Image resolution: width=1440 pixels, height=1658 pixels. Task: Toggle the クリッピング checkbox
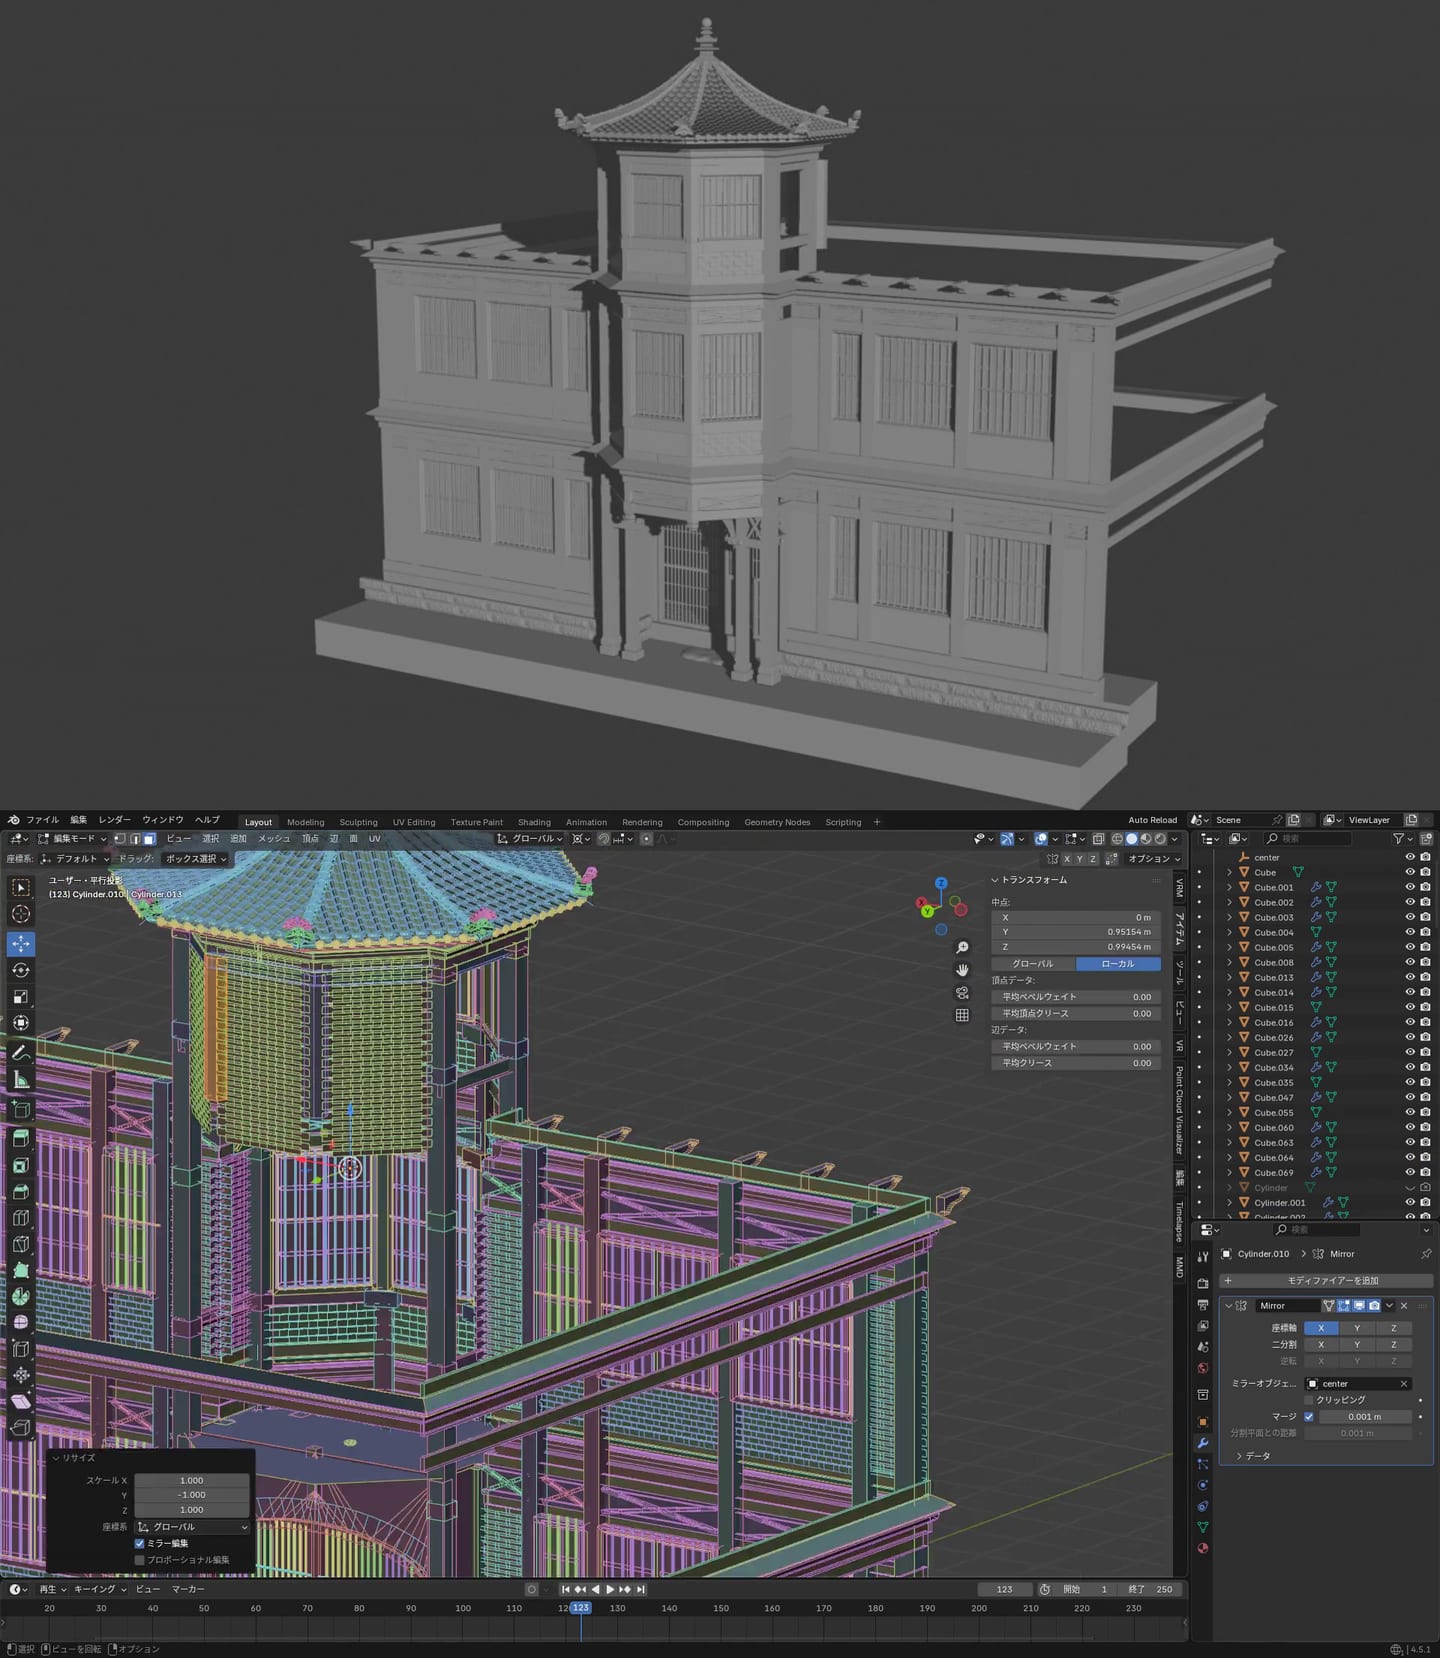(1308, 1400)
